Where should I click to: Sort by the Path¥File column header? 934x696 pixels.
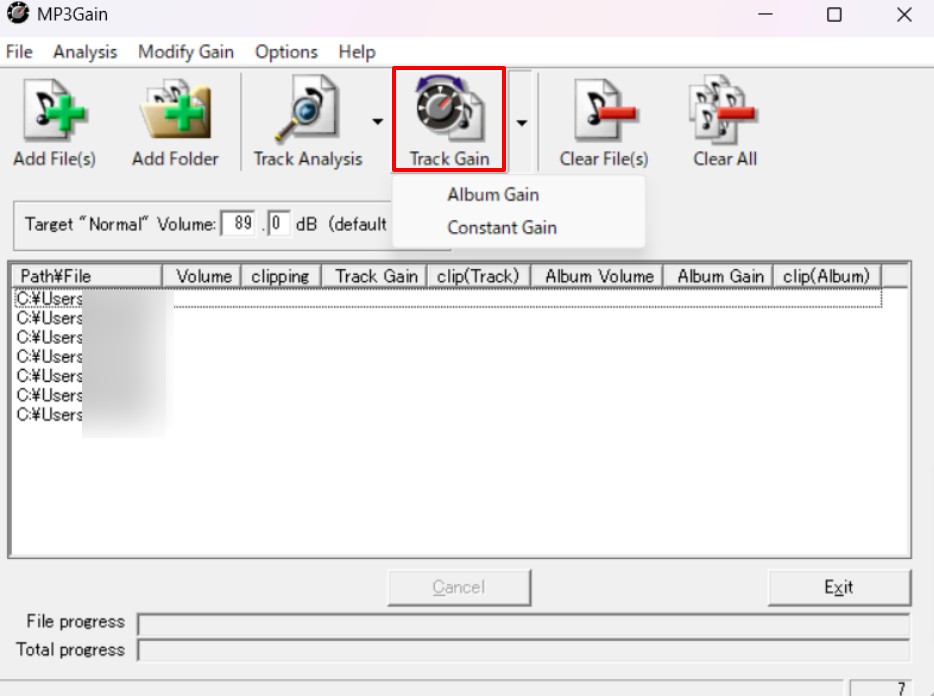[x=88, y=276]
